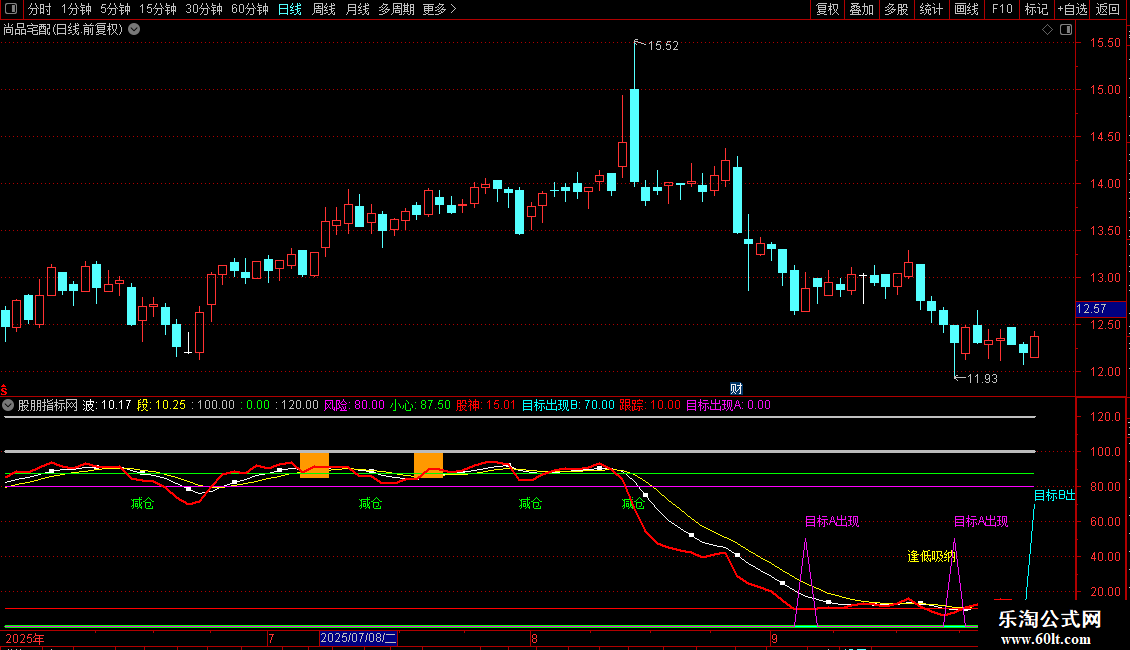Click the 逢低吸纳 yellow signal label

point(931,556)
